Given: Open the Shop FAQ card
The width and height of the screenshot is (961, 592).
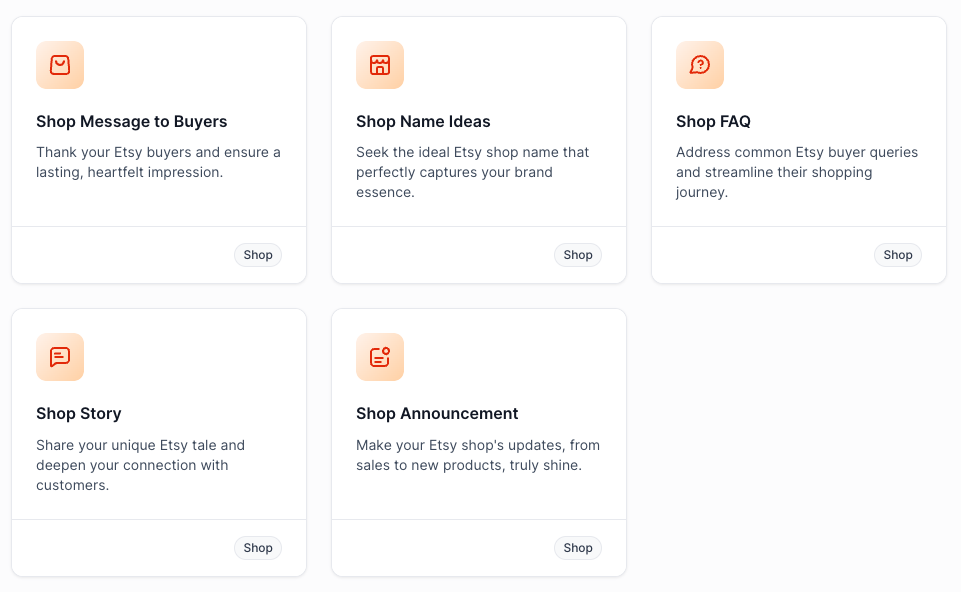Looking at the screenshot, I should pyautogui.click(x=798, y=150).
